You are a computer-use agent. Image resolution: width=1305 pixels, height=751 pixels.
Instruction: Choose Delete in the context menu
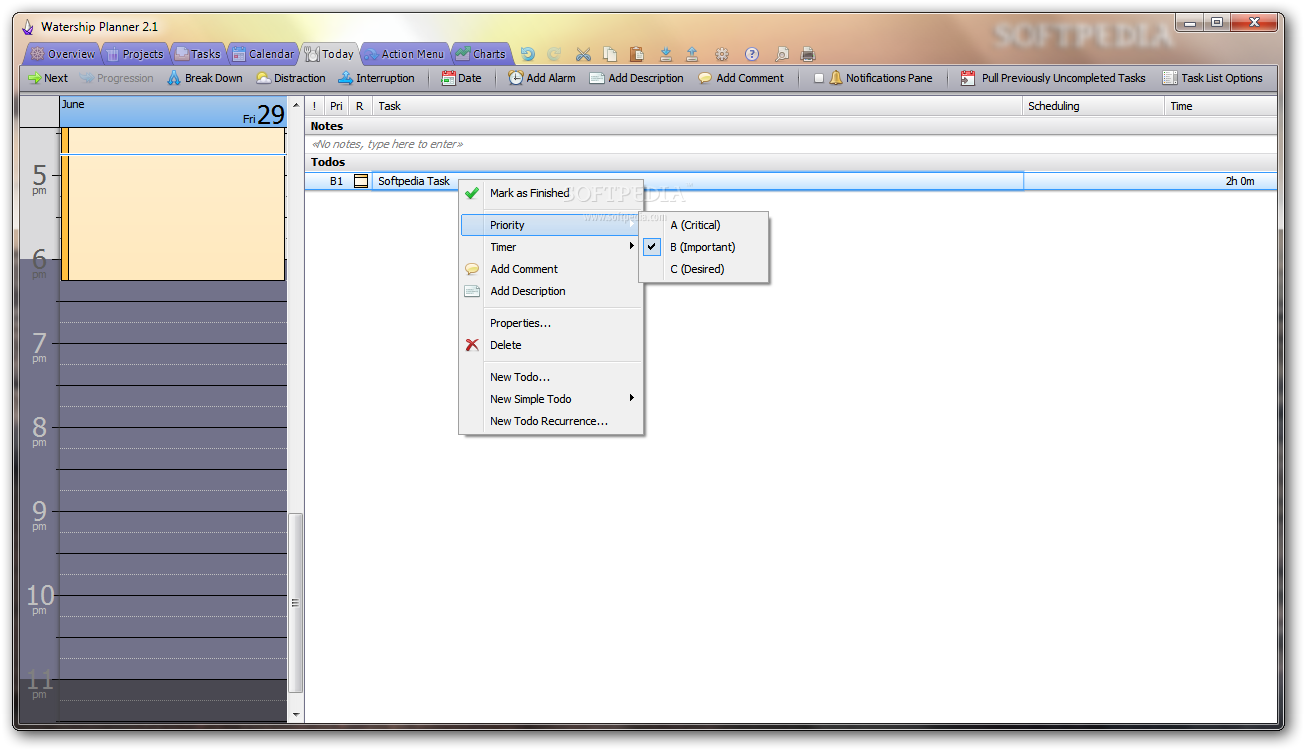click(551, 345)
